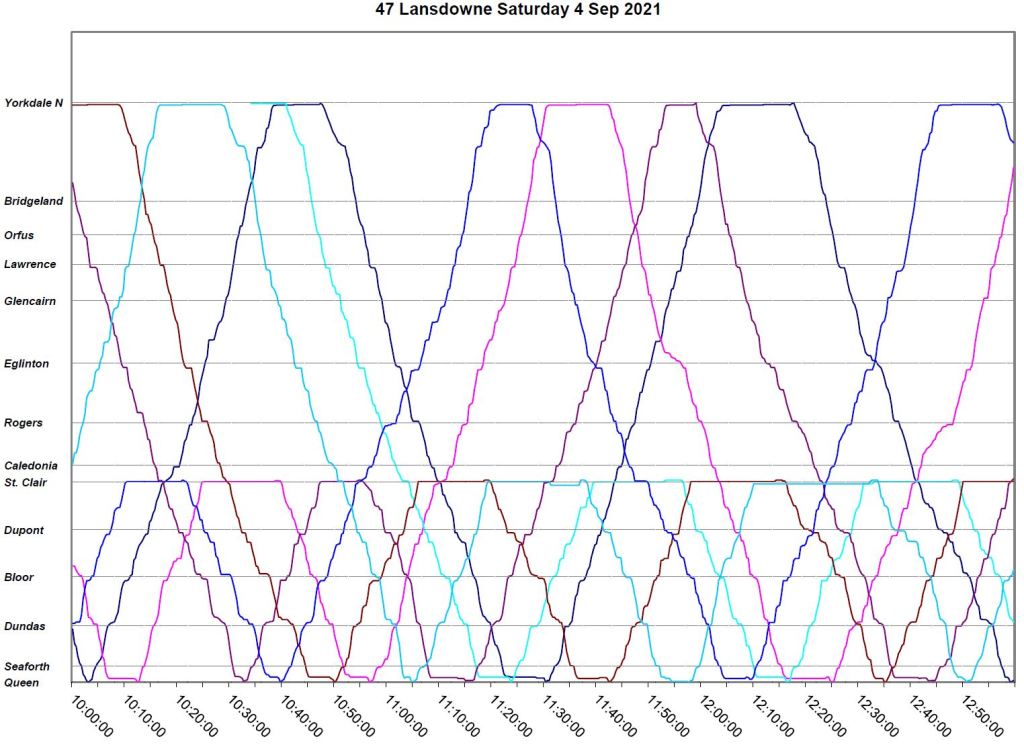
Task: Select the Bloor stop label
Action: point(19,577)
